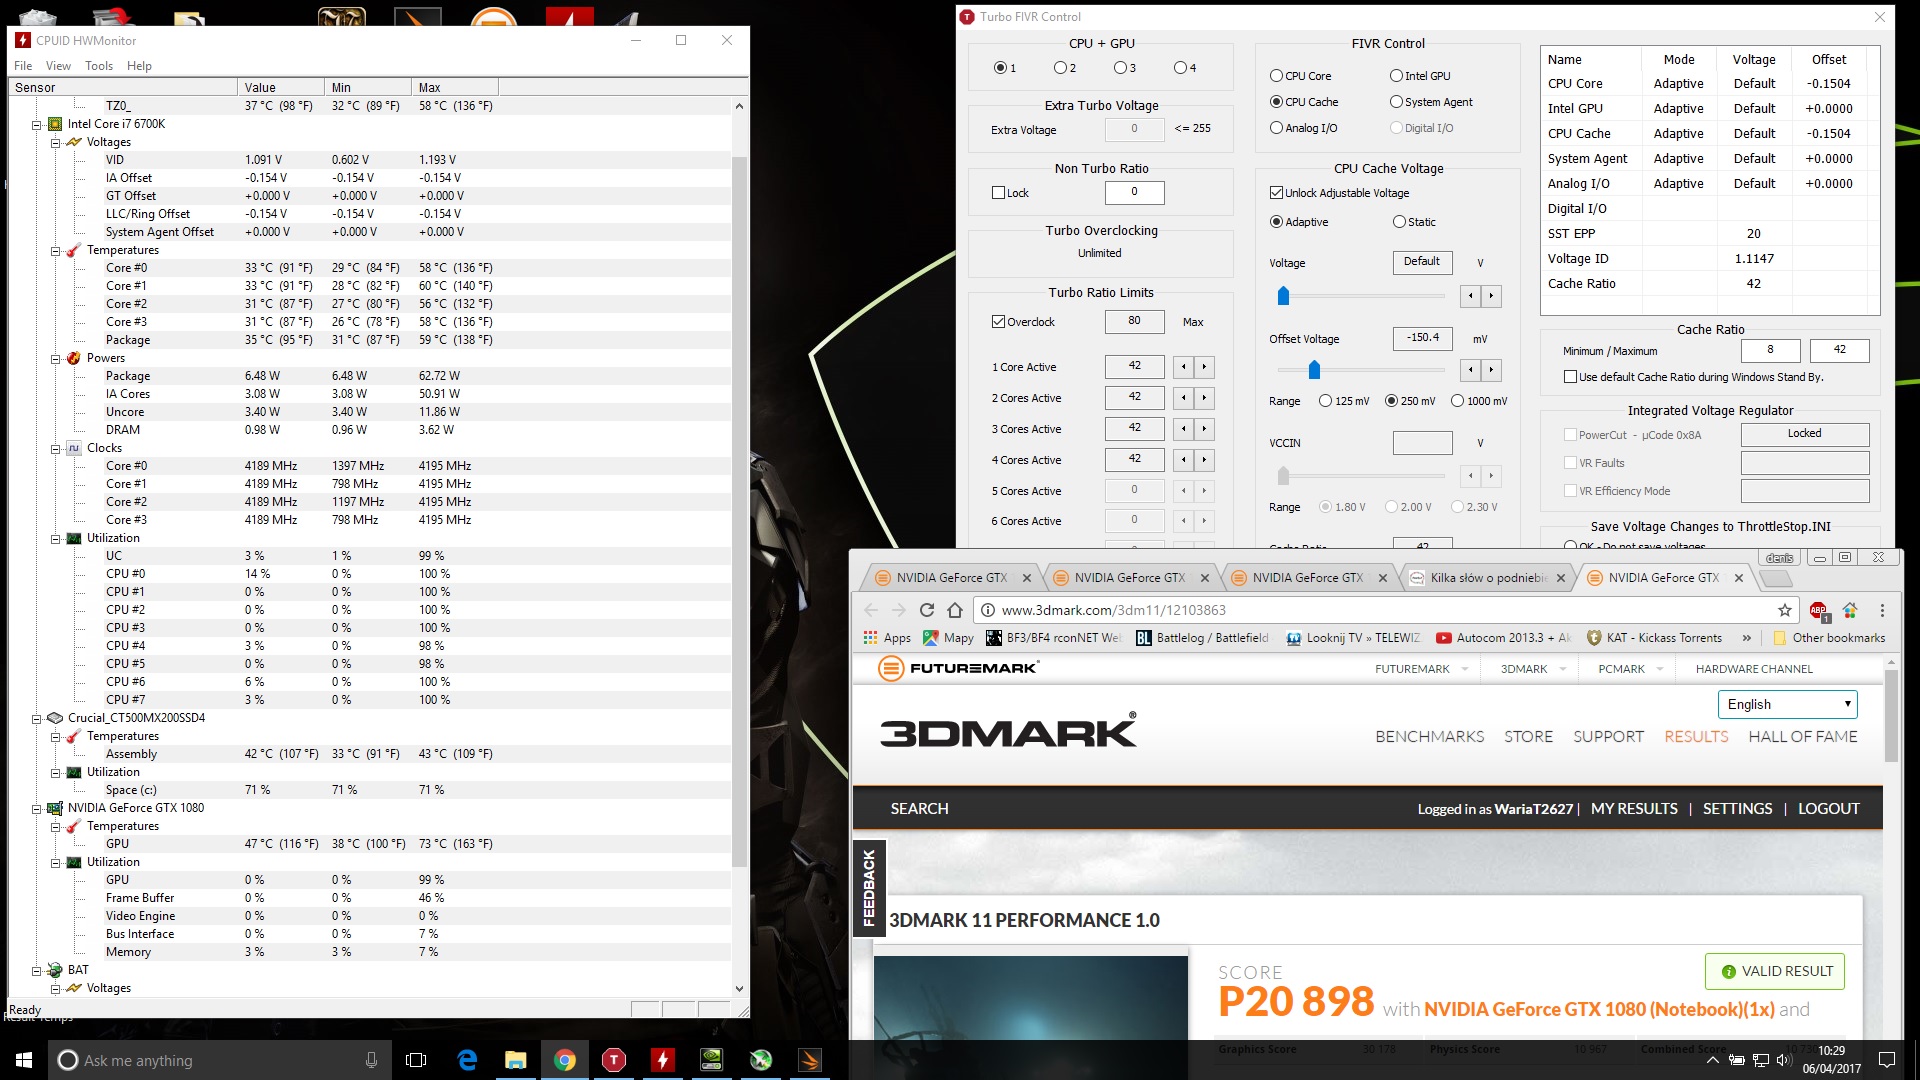Open the View menu in HWMonitor
Viewport: 1920px width, 1080px height.
[x=58, y=66]
